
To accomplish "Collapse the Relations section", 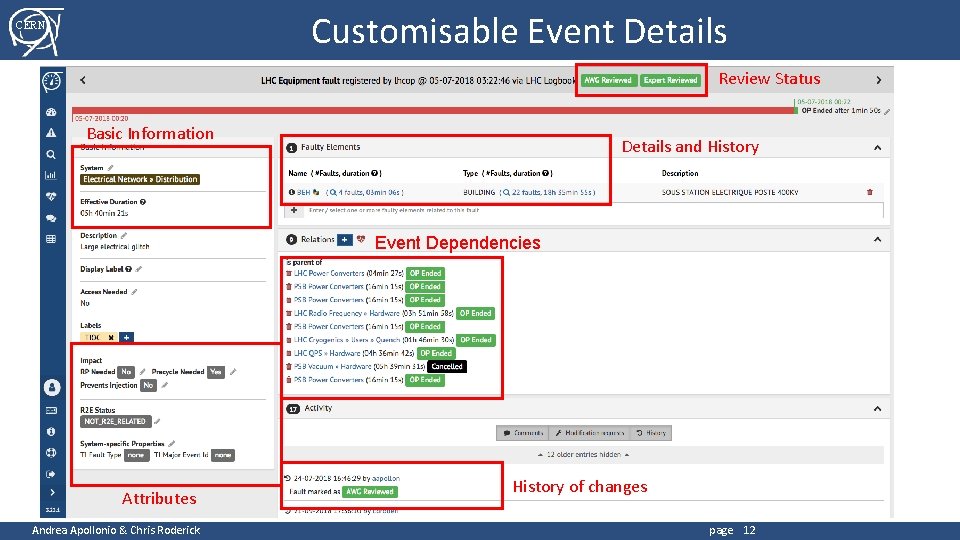I will click(877, 239).
